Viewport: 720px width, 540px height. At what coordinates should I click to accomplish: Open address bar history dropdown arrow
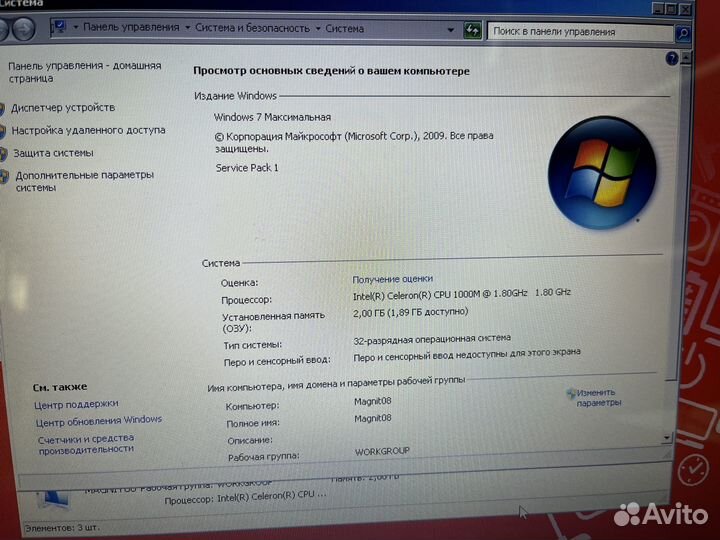coord(451,30)
